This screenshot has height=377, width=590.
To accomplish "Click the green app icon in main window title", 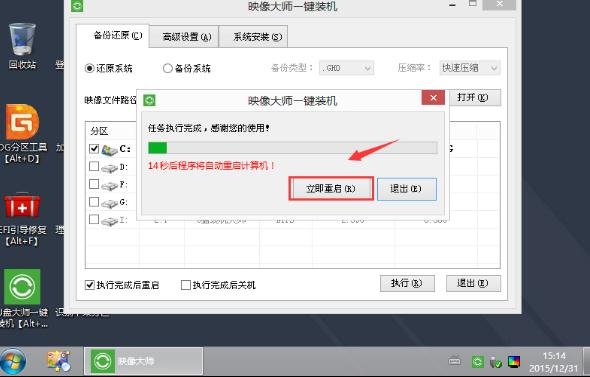I will [x=77, y=6].
